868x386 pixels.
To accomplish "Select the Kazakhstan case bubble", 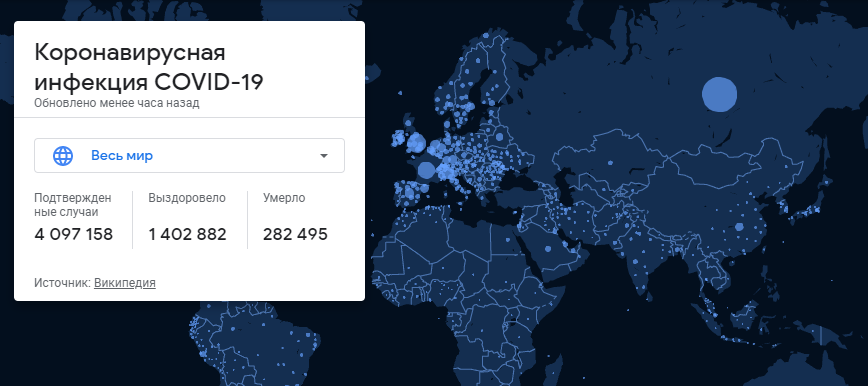I will [611, 163].
